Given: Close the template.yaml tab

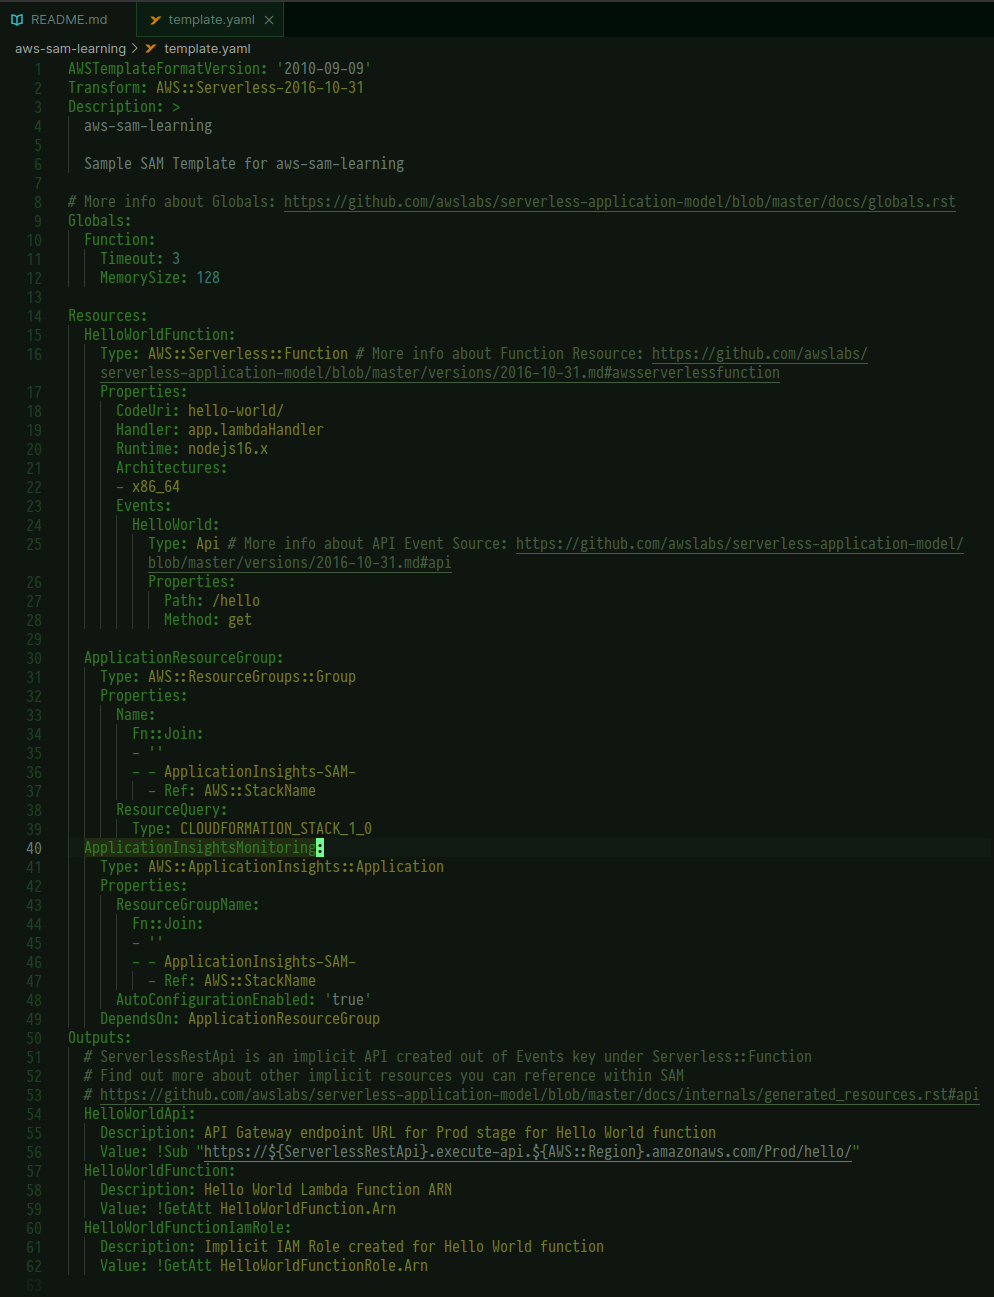Looking at the screenshot, I should (269, 19).
